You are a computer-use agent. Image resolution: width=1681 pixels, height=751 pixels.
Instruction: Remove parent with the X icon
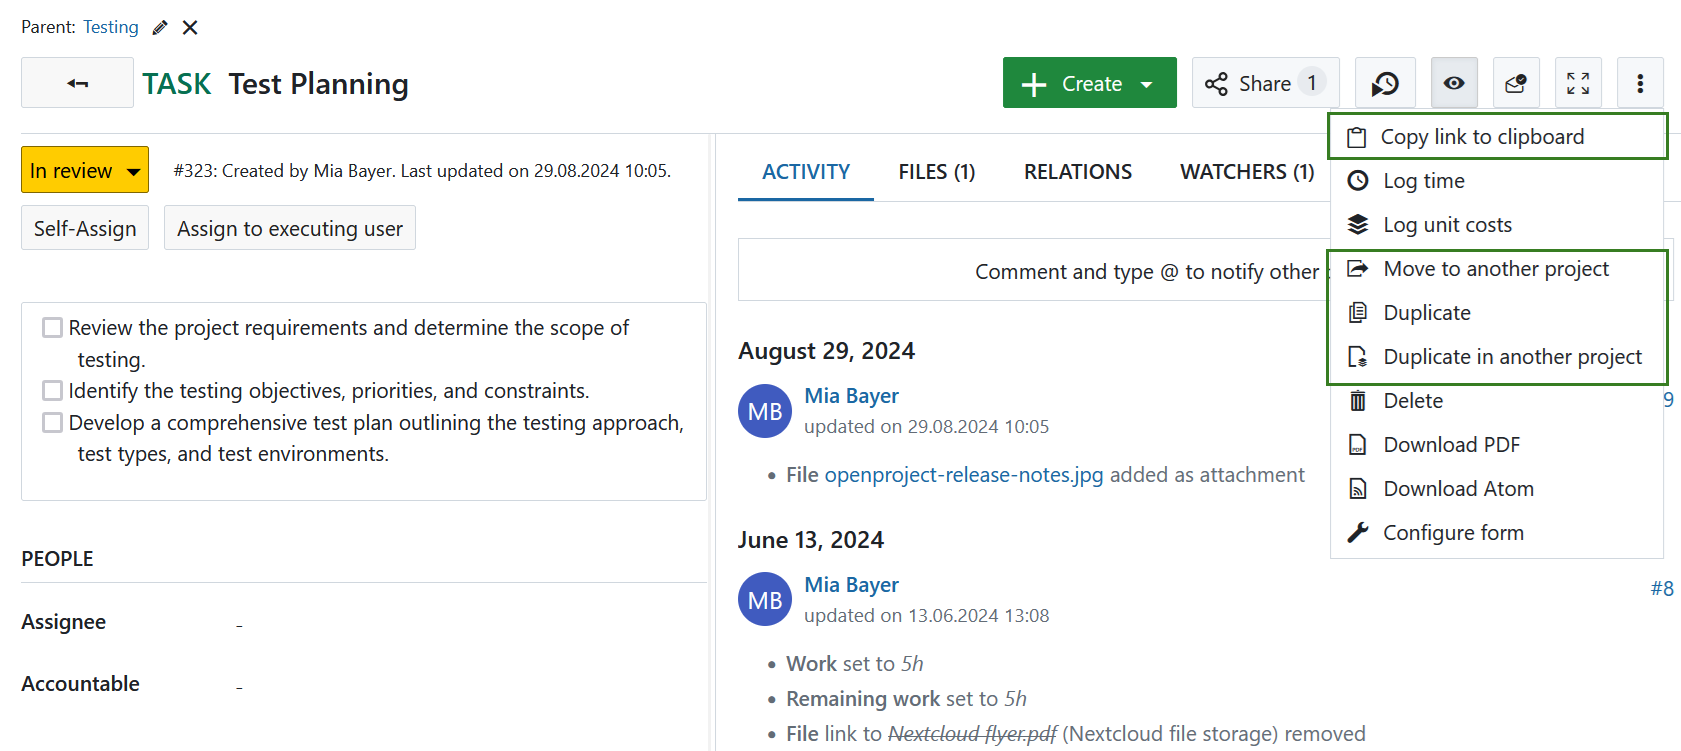click(190, 28)
